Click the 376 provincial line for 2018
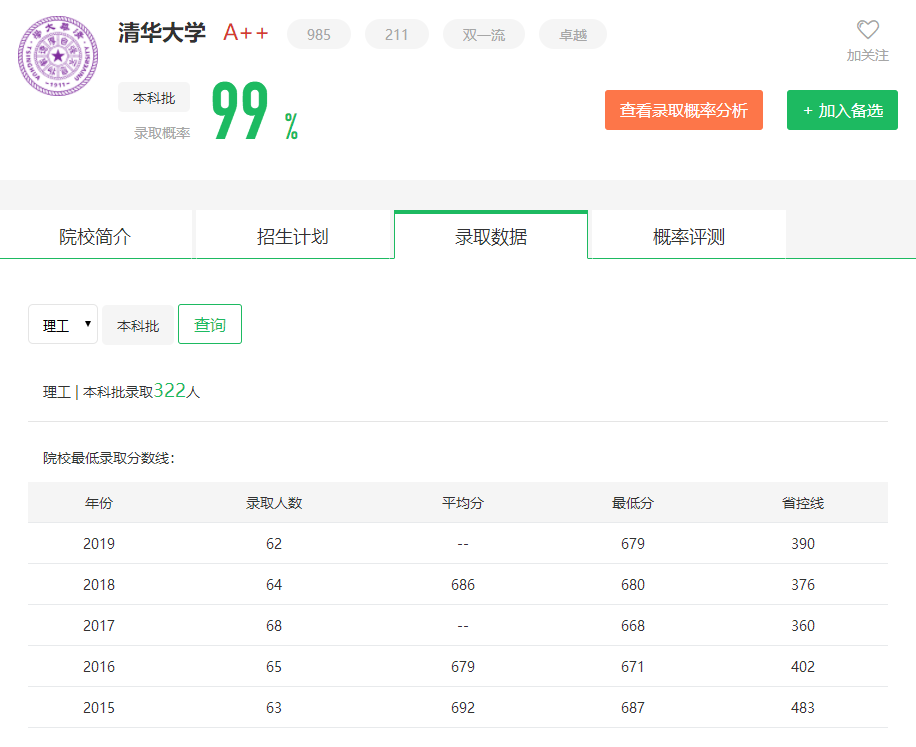The width and height of the screenshot is (916, 747). point(803,585)
